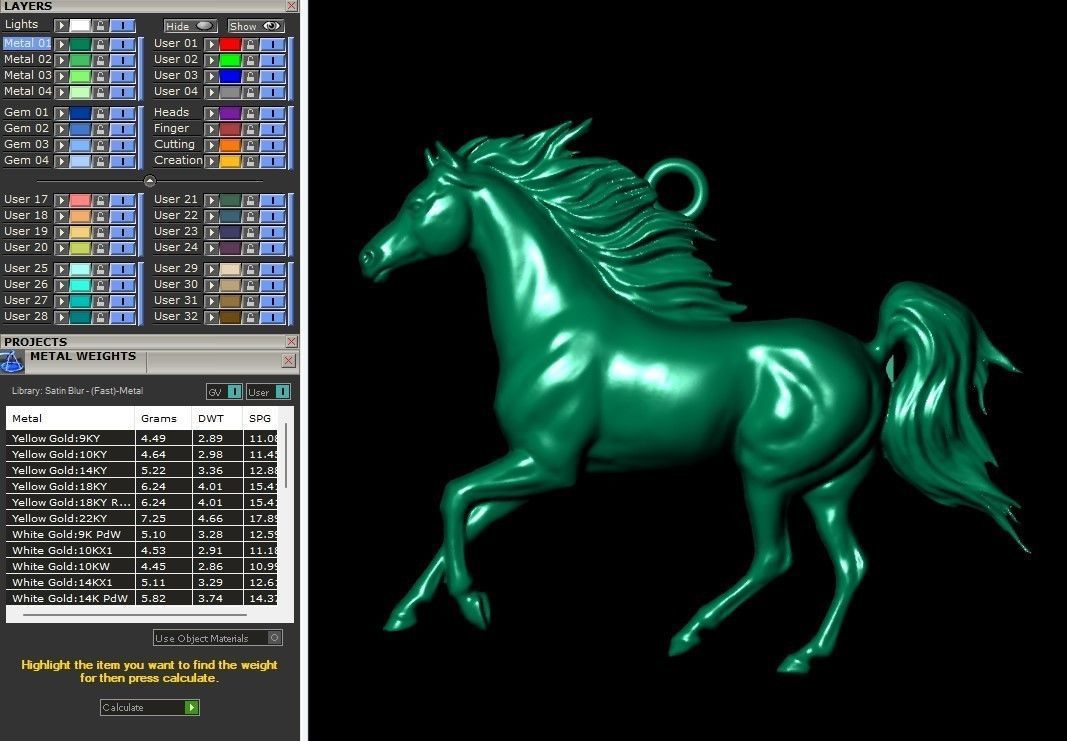
Task: Click lock icon for Gem 04 layer
Action: 101,161
